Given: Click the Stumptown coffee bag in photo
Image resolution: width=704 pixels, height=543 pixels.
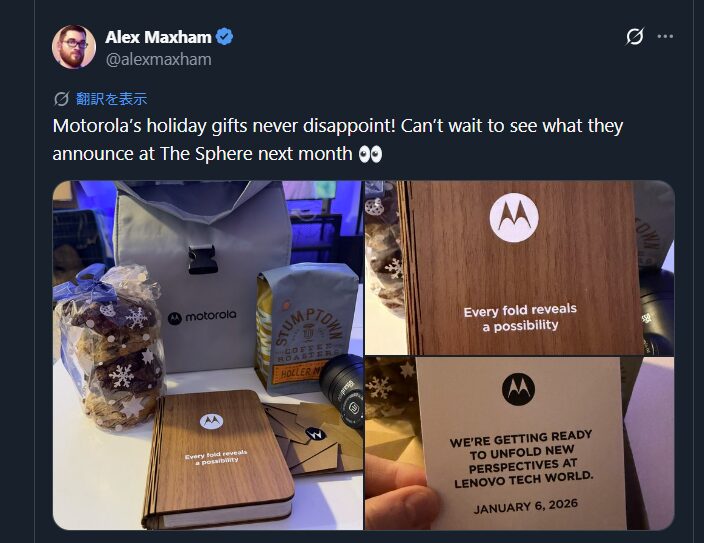Looking at the screenshot, I should point(305,328).
